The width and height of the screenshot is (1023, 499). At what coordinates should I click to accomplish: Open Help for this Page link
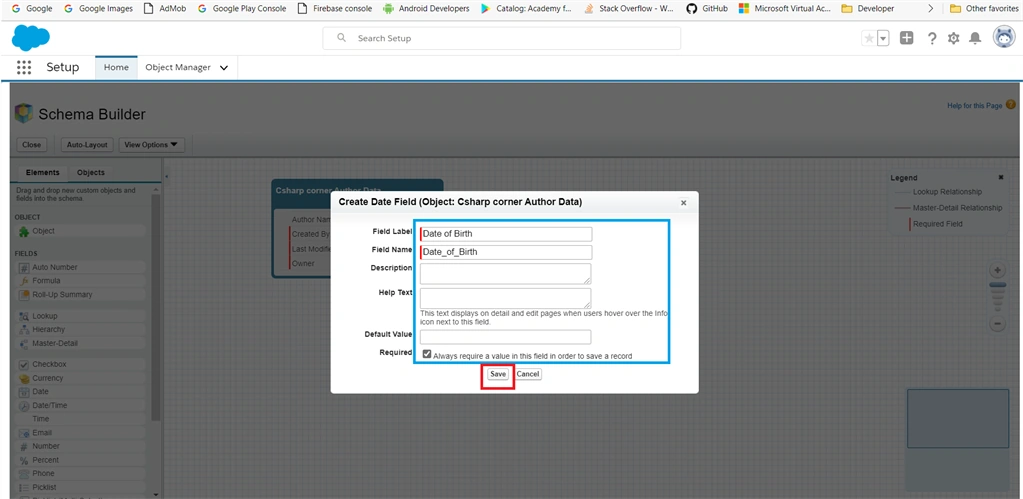point(975,106)
